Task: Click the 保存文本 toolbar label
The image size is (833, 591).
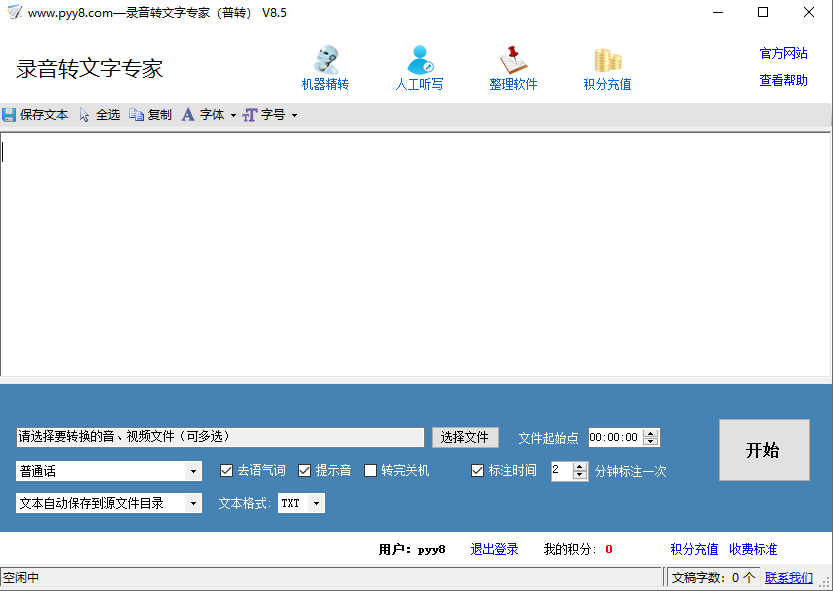Action: click(x=44, y=115)
